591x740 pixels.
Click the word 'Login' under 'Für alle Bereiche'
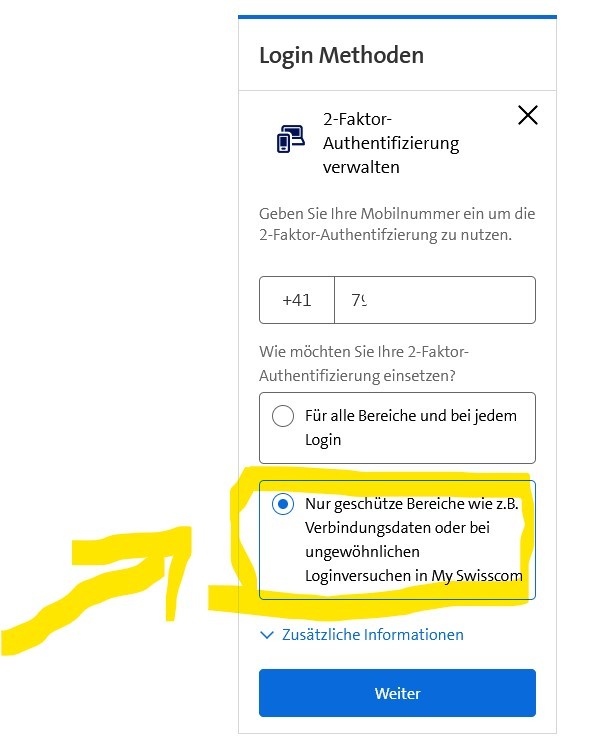(x=323, y=440)
